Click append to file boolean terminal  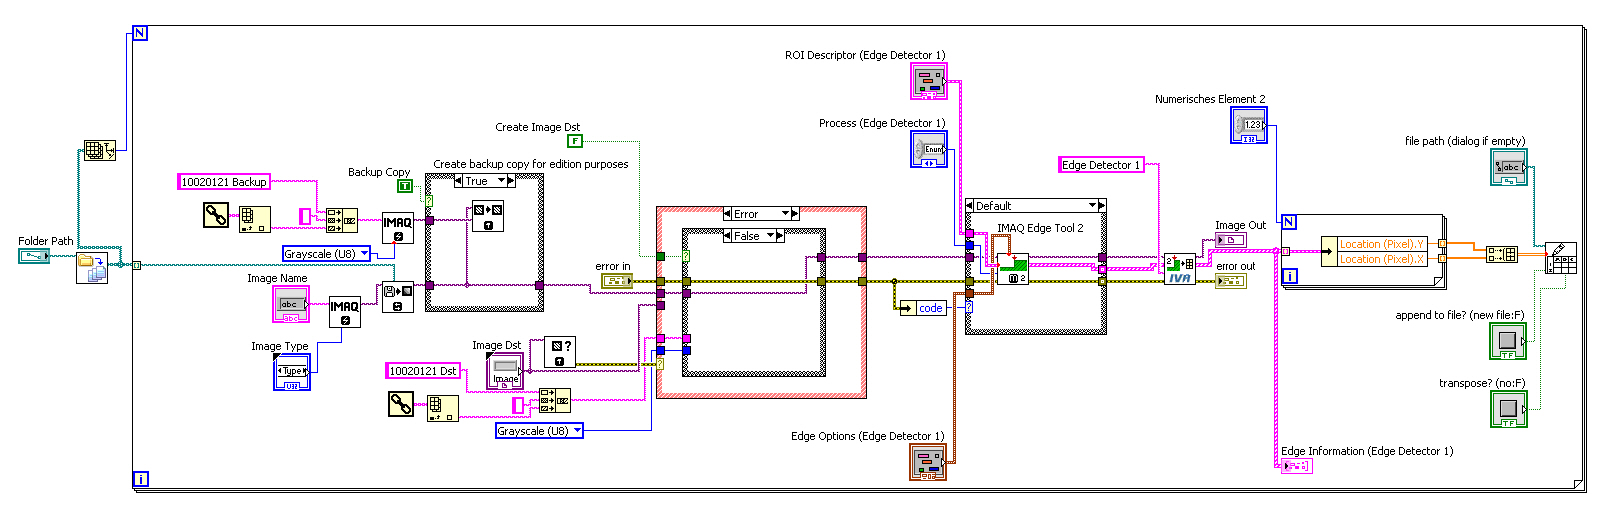coord(1508,341)
